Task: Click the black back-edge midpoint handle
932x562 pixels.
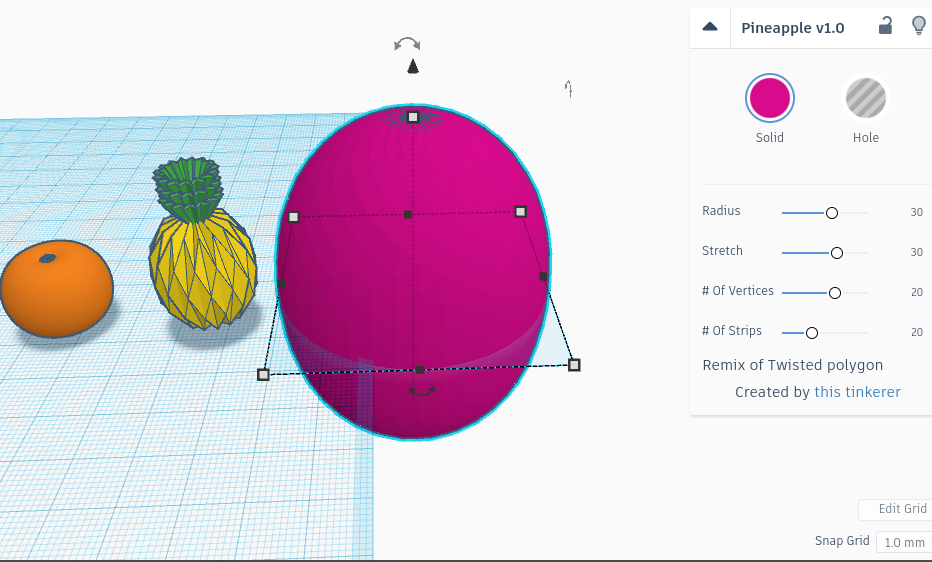Action: (407, 214)
